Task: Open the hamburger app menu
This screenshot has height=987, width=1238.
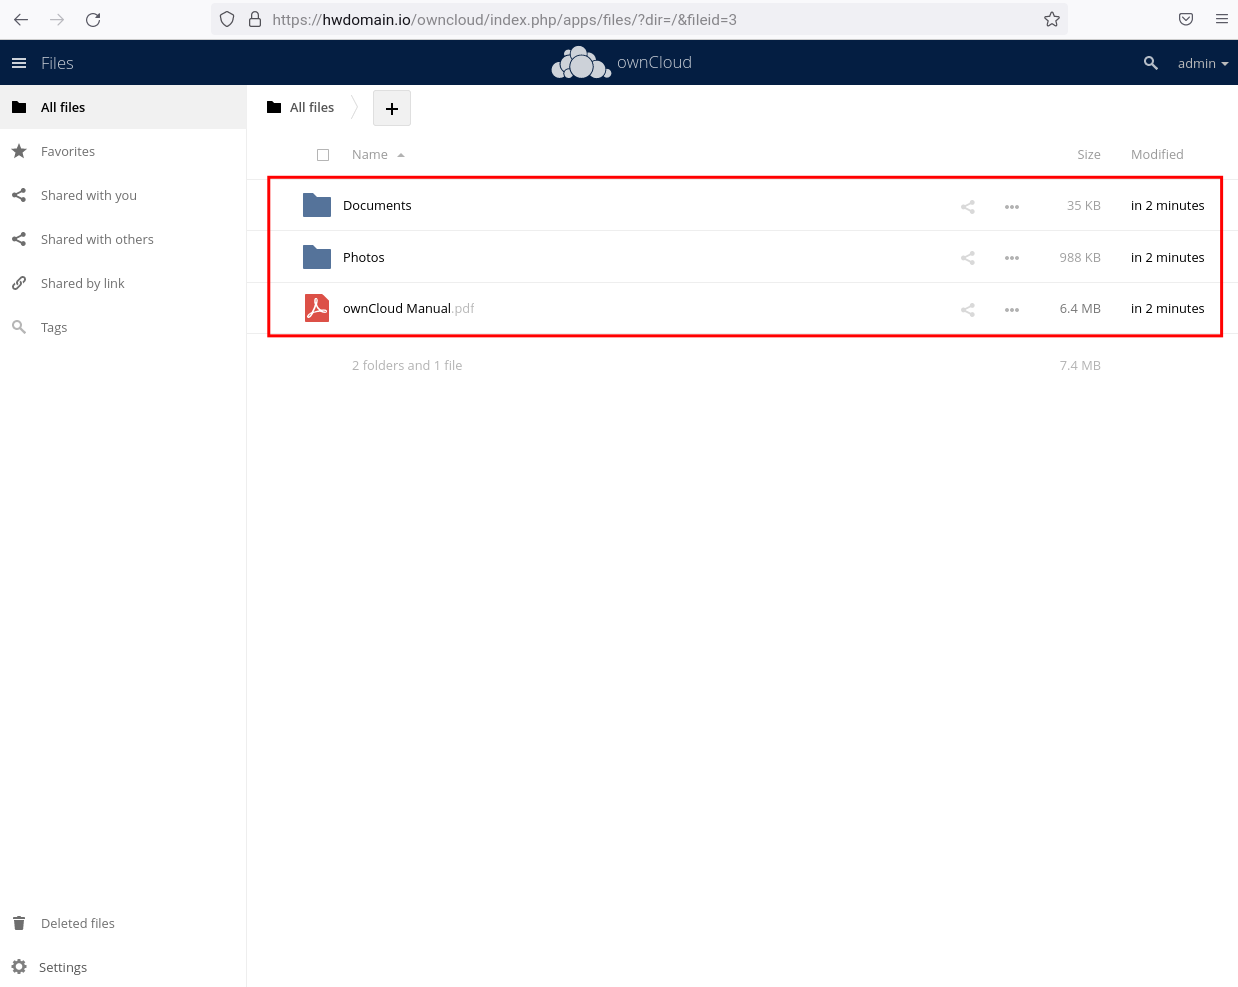Action: tap(19, 63)
